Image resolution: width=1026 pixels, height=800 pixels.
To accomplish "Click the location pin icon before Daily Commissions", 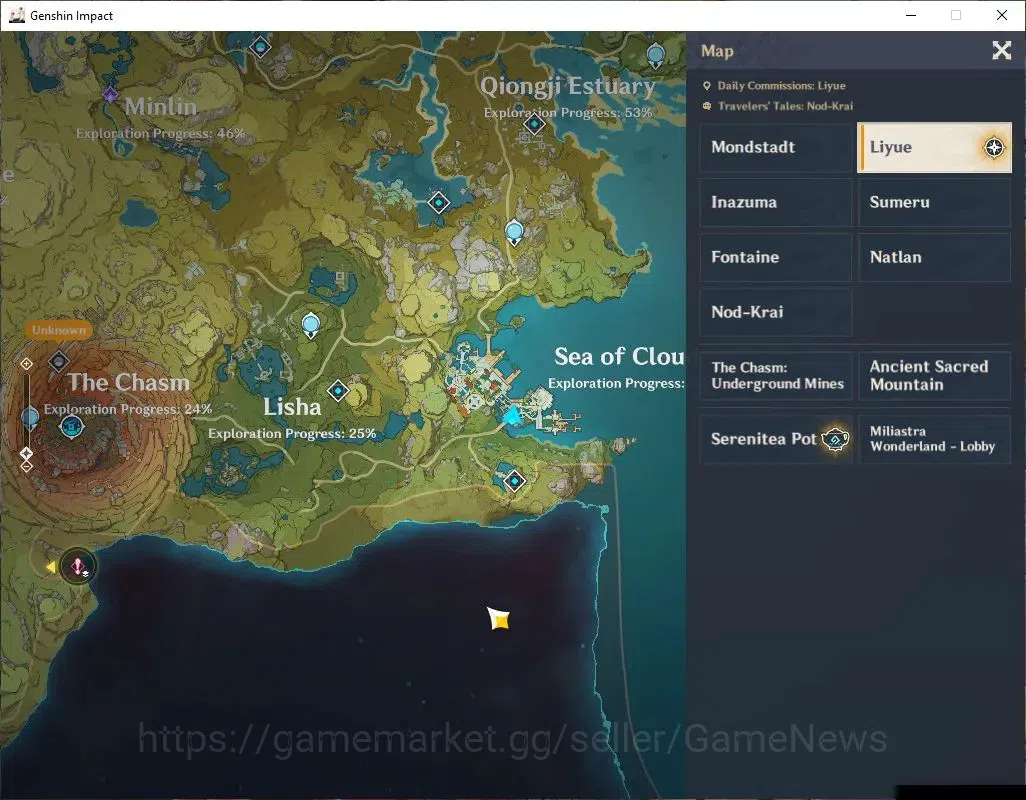I will coord(707,86).
